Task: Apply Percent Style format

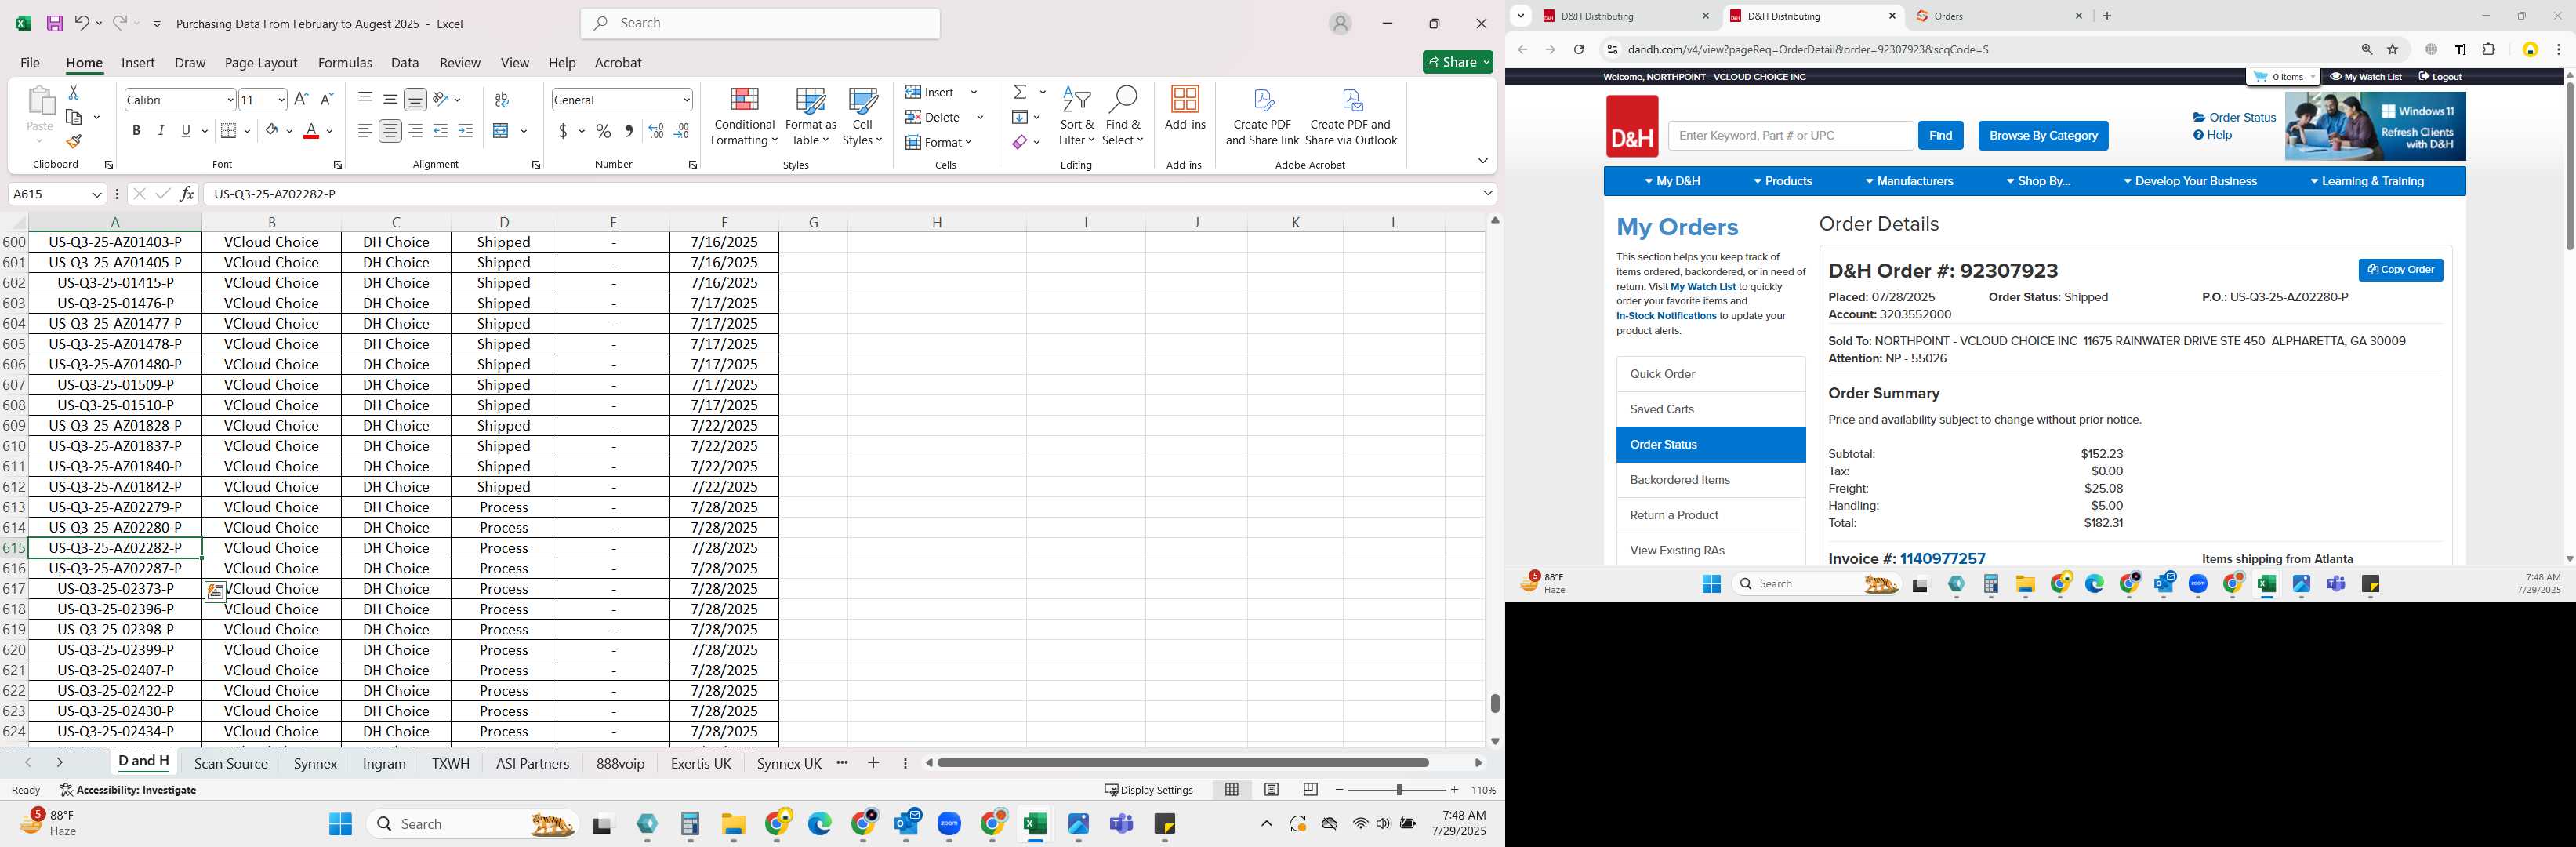Action: tap(603, 131)
